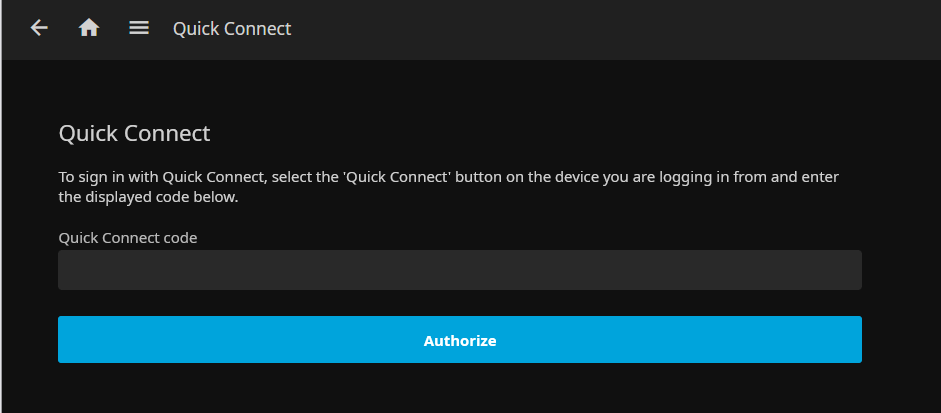Go back using the left arrow icon
Image resolution: width=941 pixels, height=413 pixels.
coord(40,28)
